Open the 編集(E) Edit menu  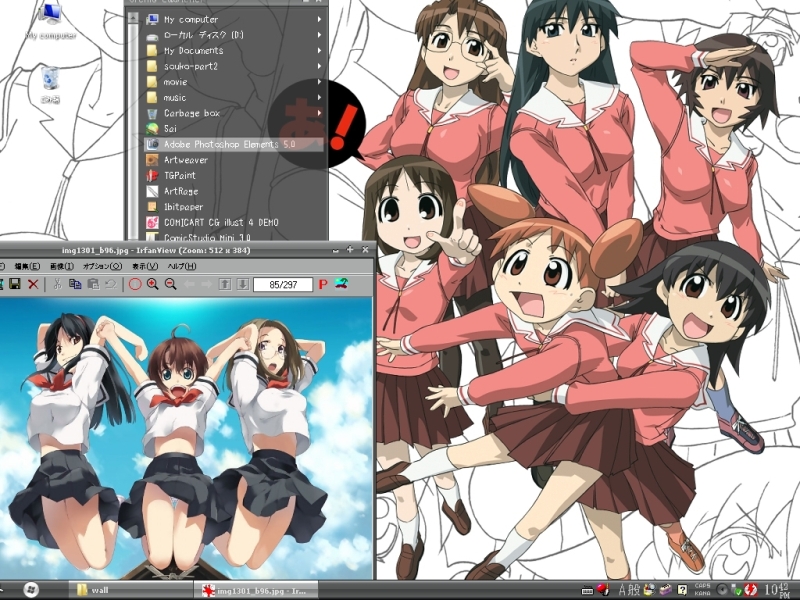[27, 266]
